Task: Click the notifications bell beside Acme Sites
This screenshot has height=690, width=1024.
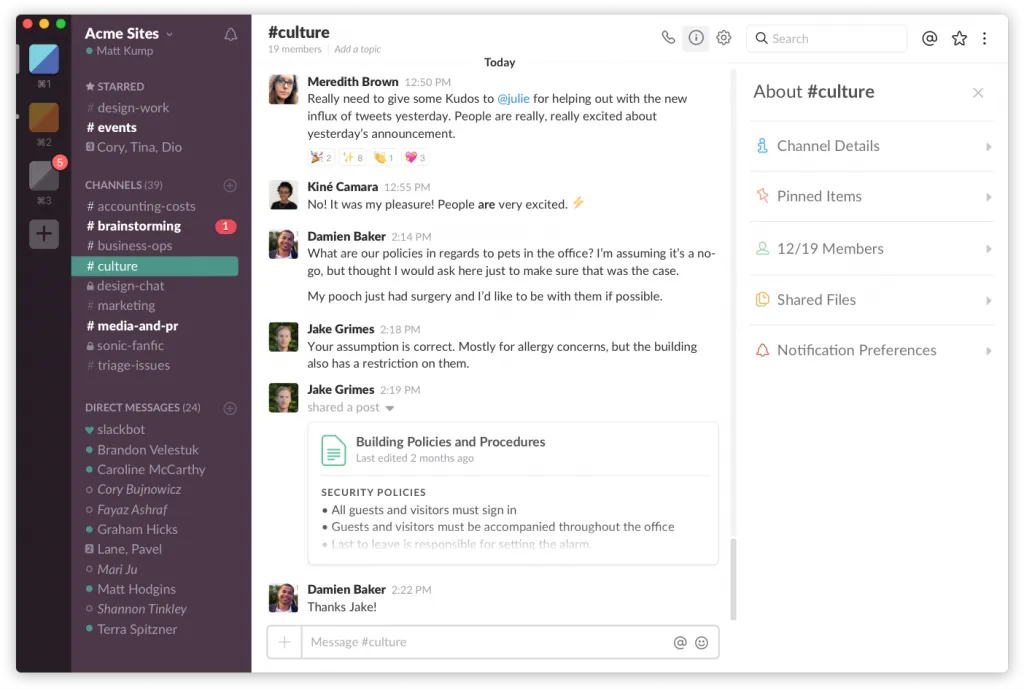Action: point(231,35)
